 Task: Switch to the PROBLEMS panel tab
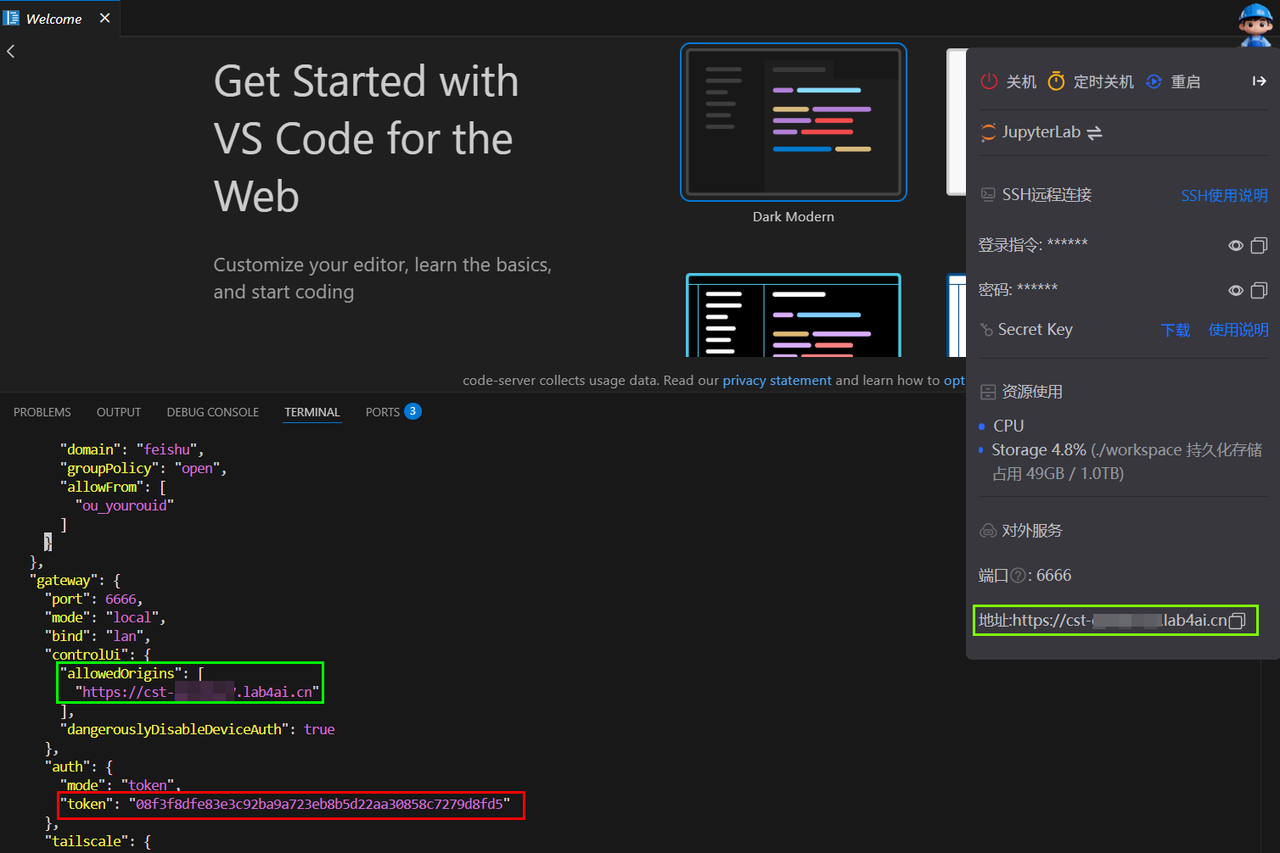point(42,412)
